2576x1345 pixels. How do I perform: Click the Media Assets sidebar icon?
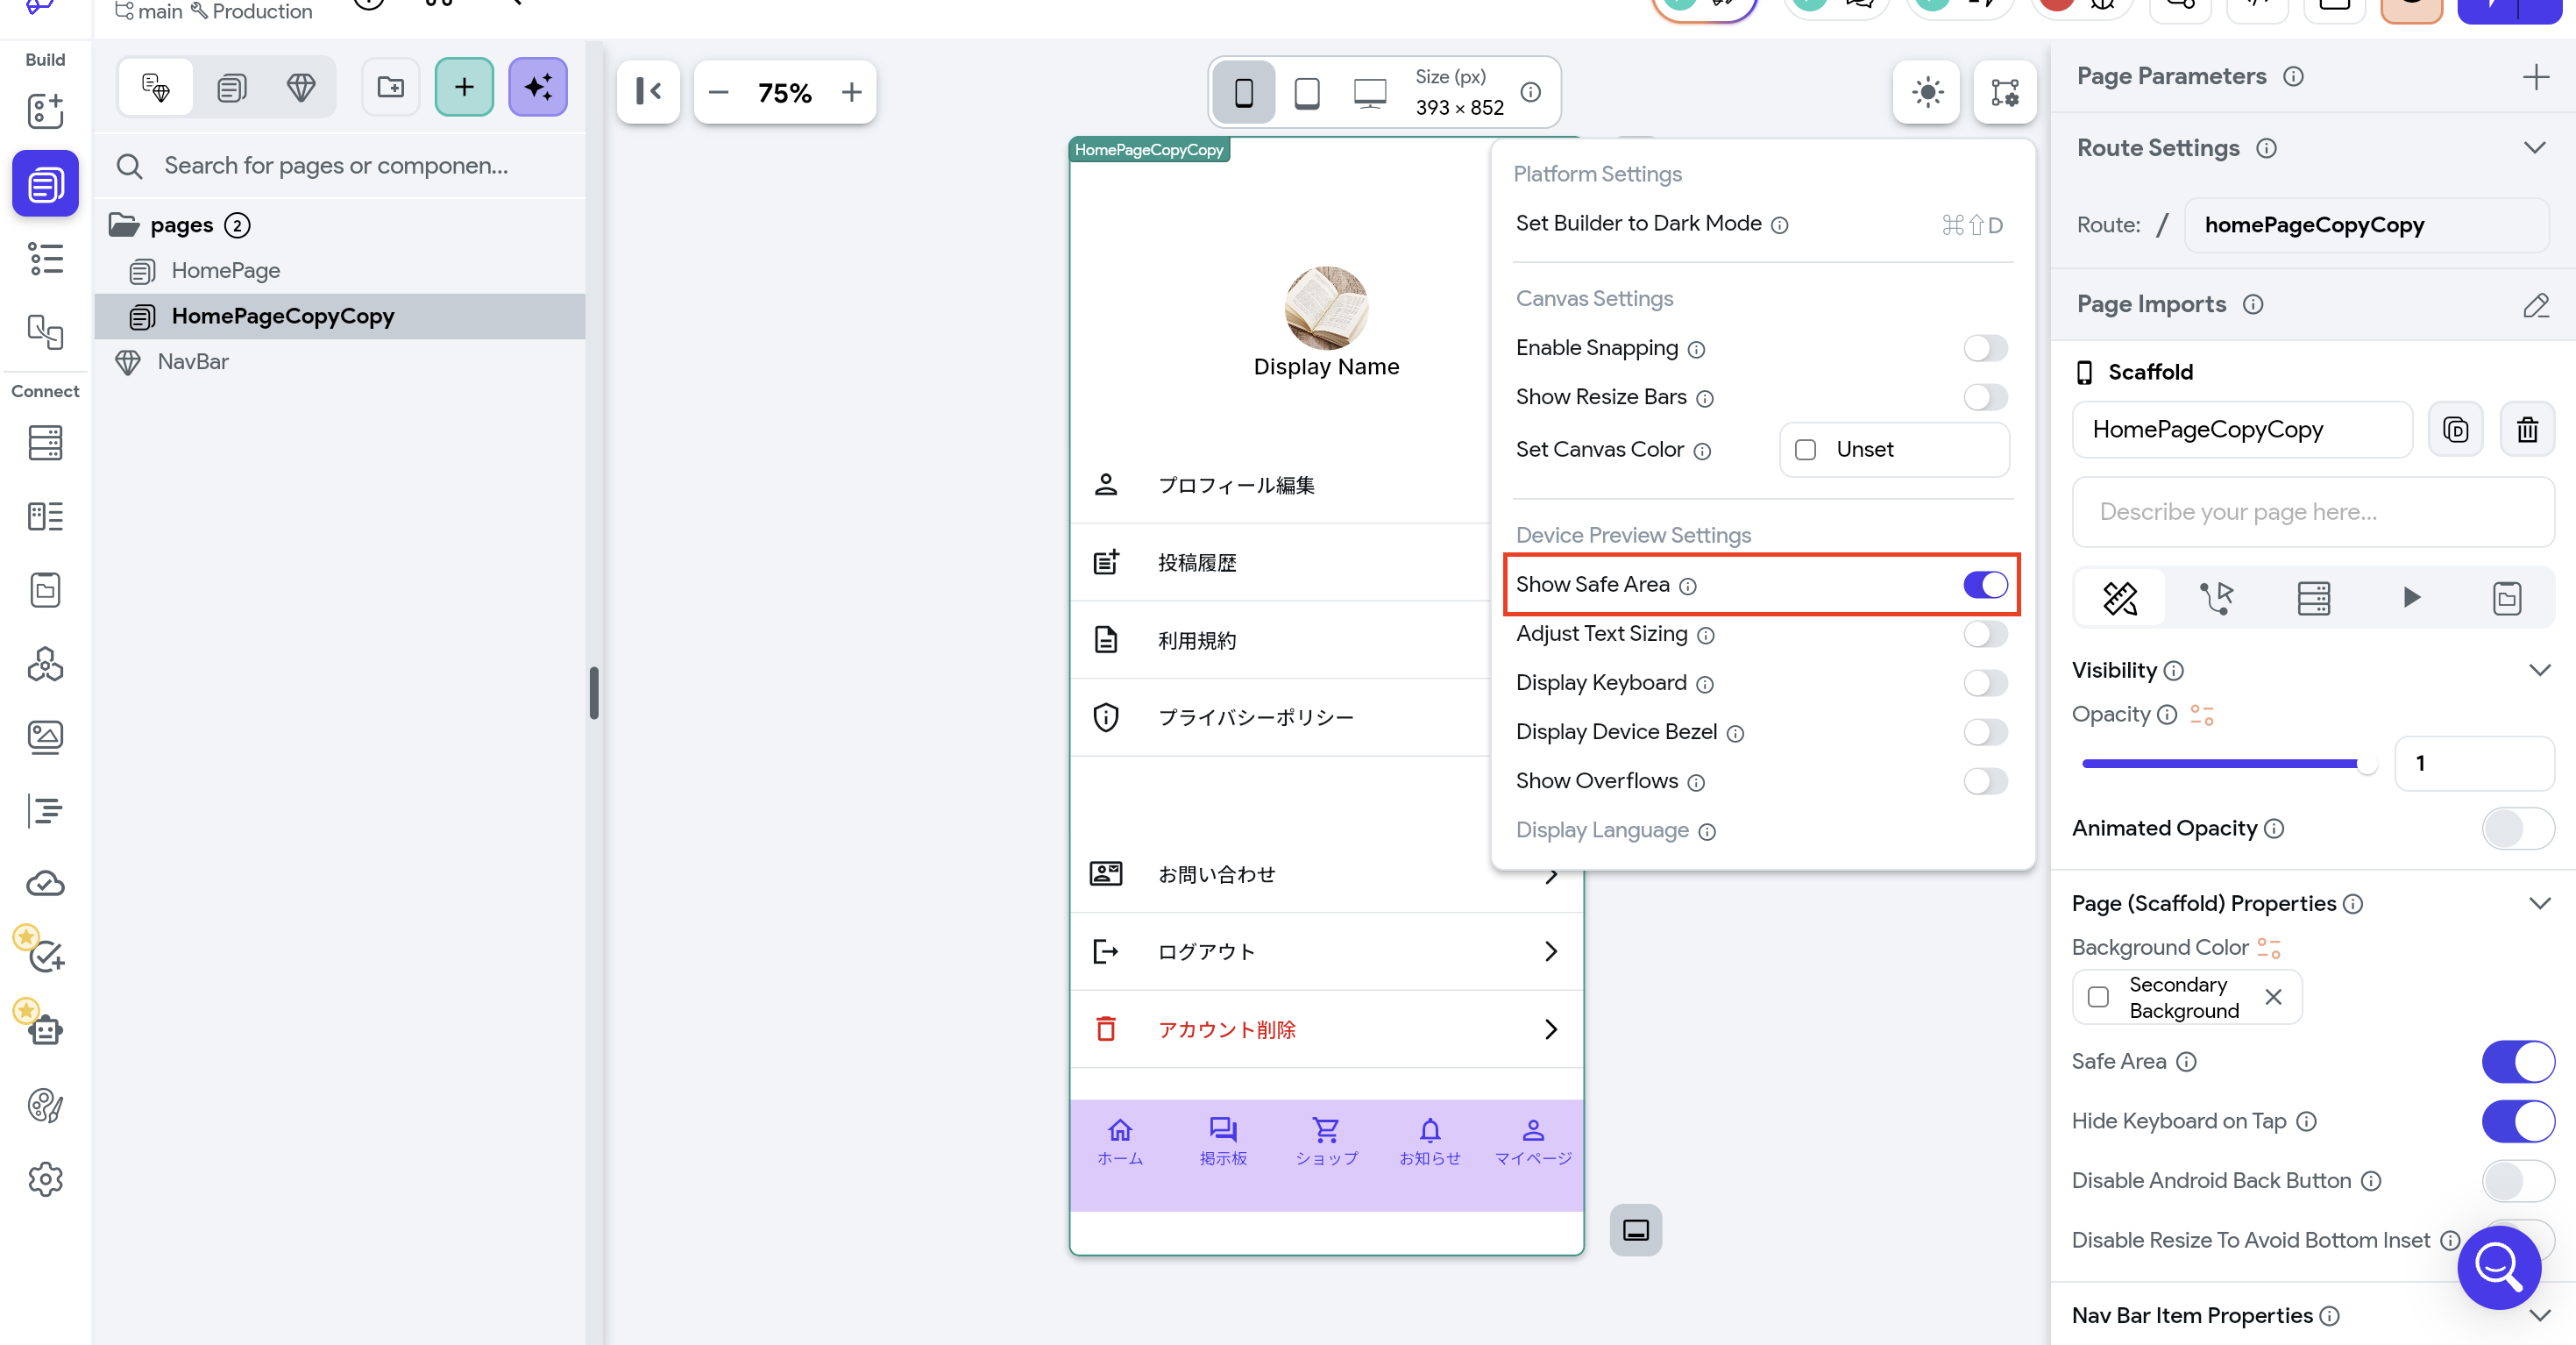(x=45, y=737)
